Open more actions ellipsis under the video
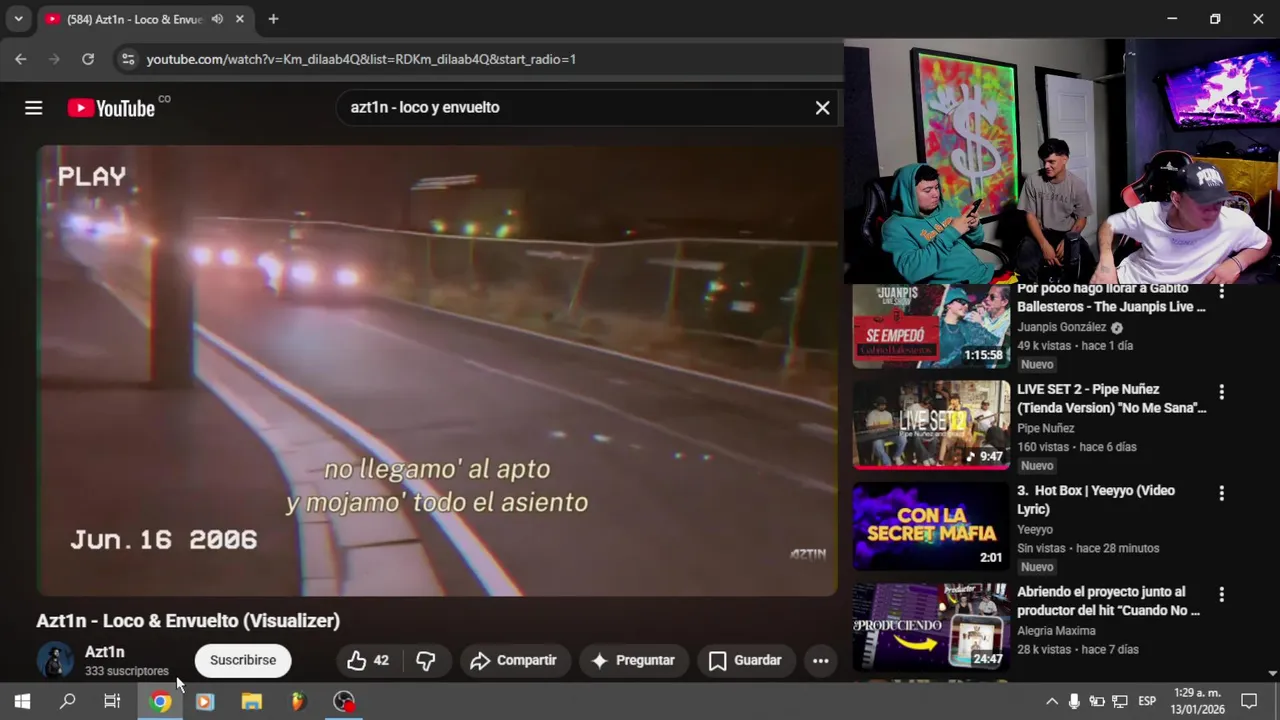Image resolution: width=1280 pixels, height=720 pixels. [x=820, y=660]
